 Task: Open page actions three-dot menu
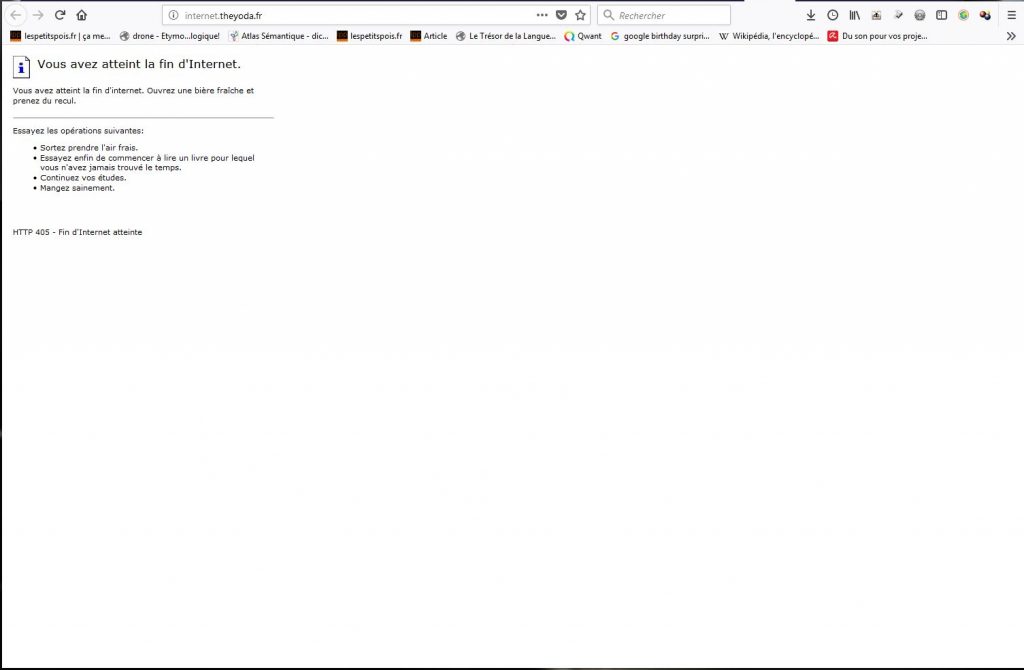542,15
